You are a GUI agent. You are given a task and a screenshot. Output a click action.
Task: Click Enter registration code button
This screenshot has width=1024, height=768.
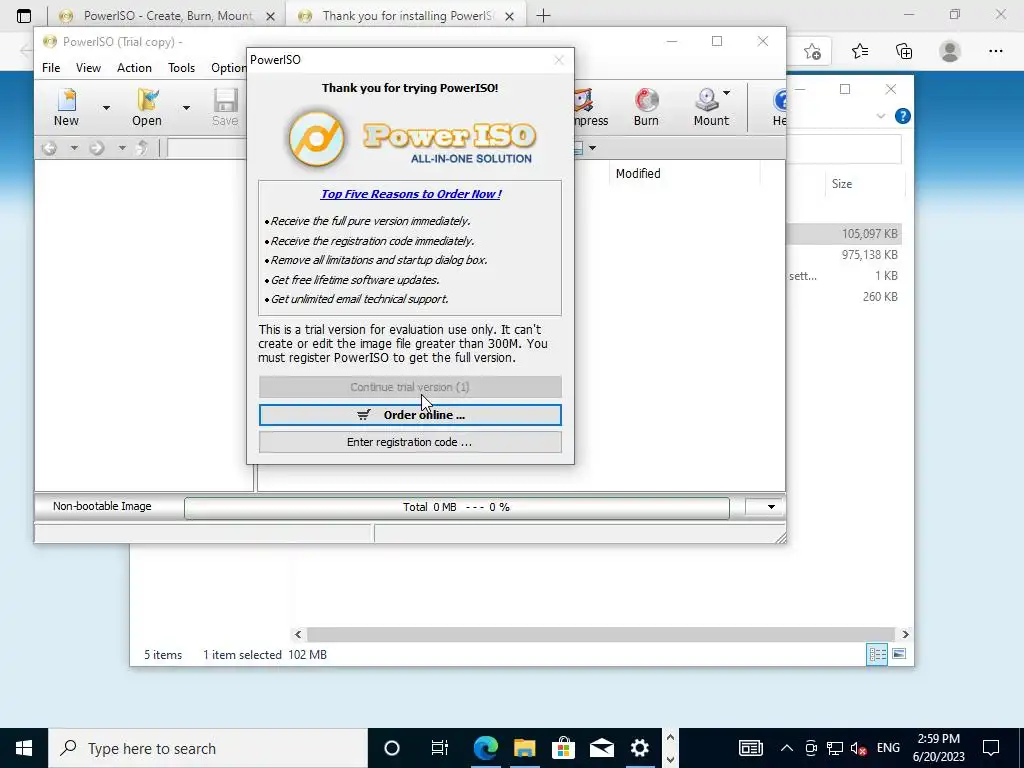coord(410,442)
